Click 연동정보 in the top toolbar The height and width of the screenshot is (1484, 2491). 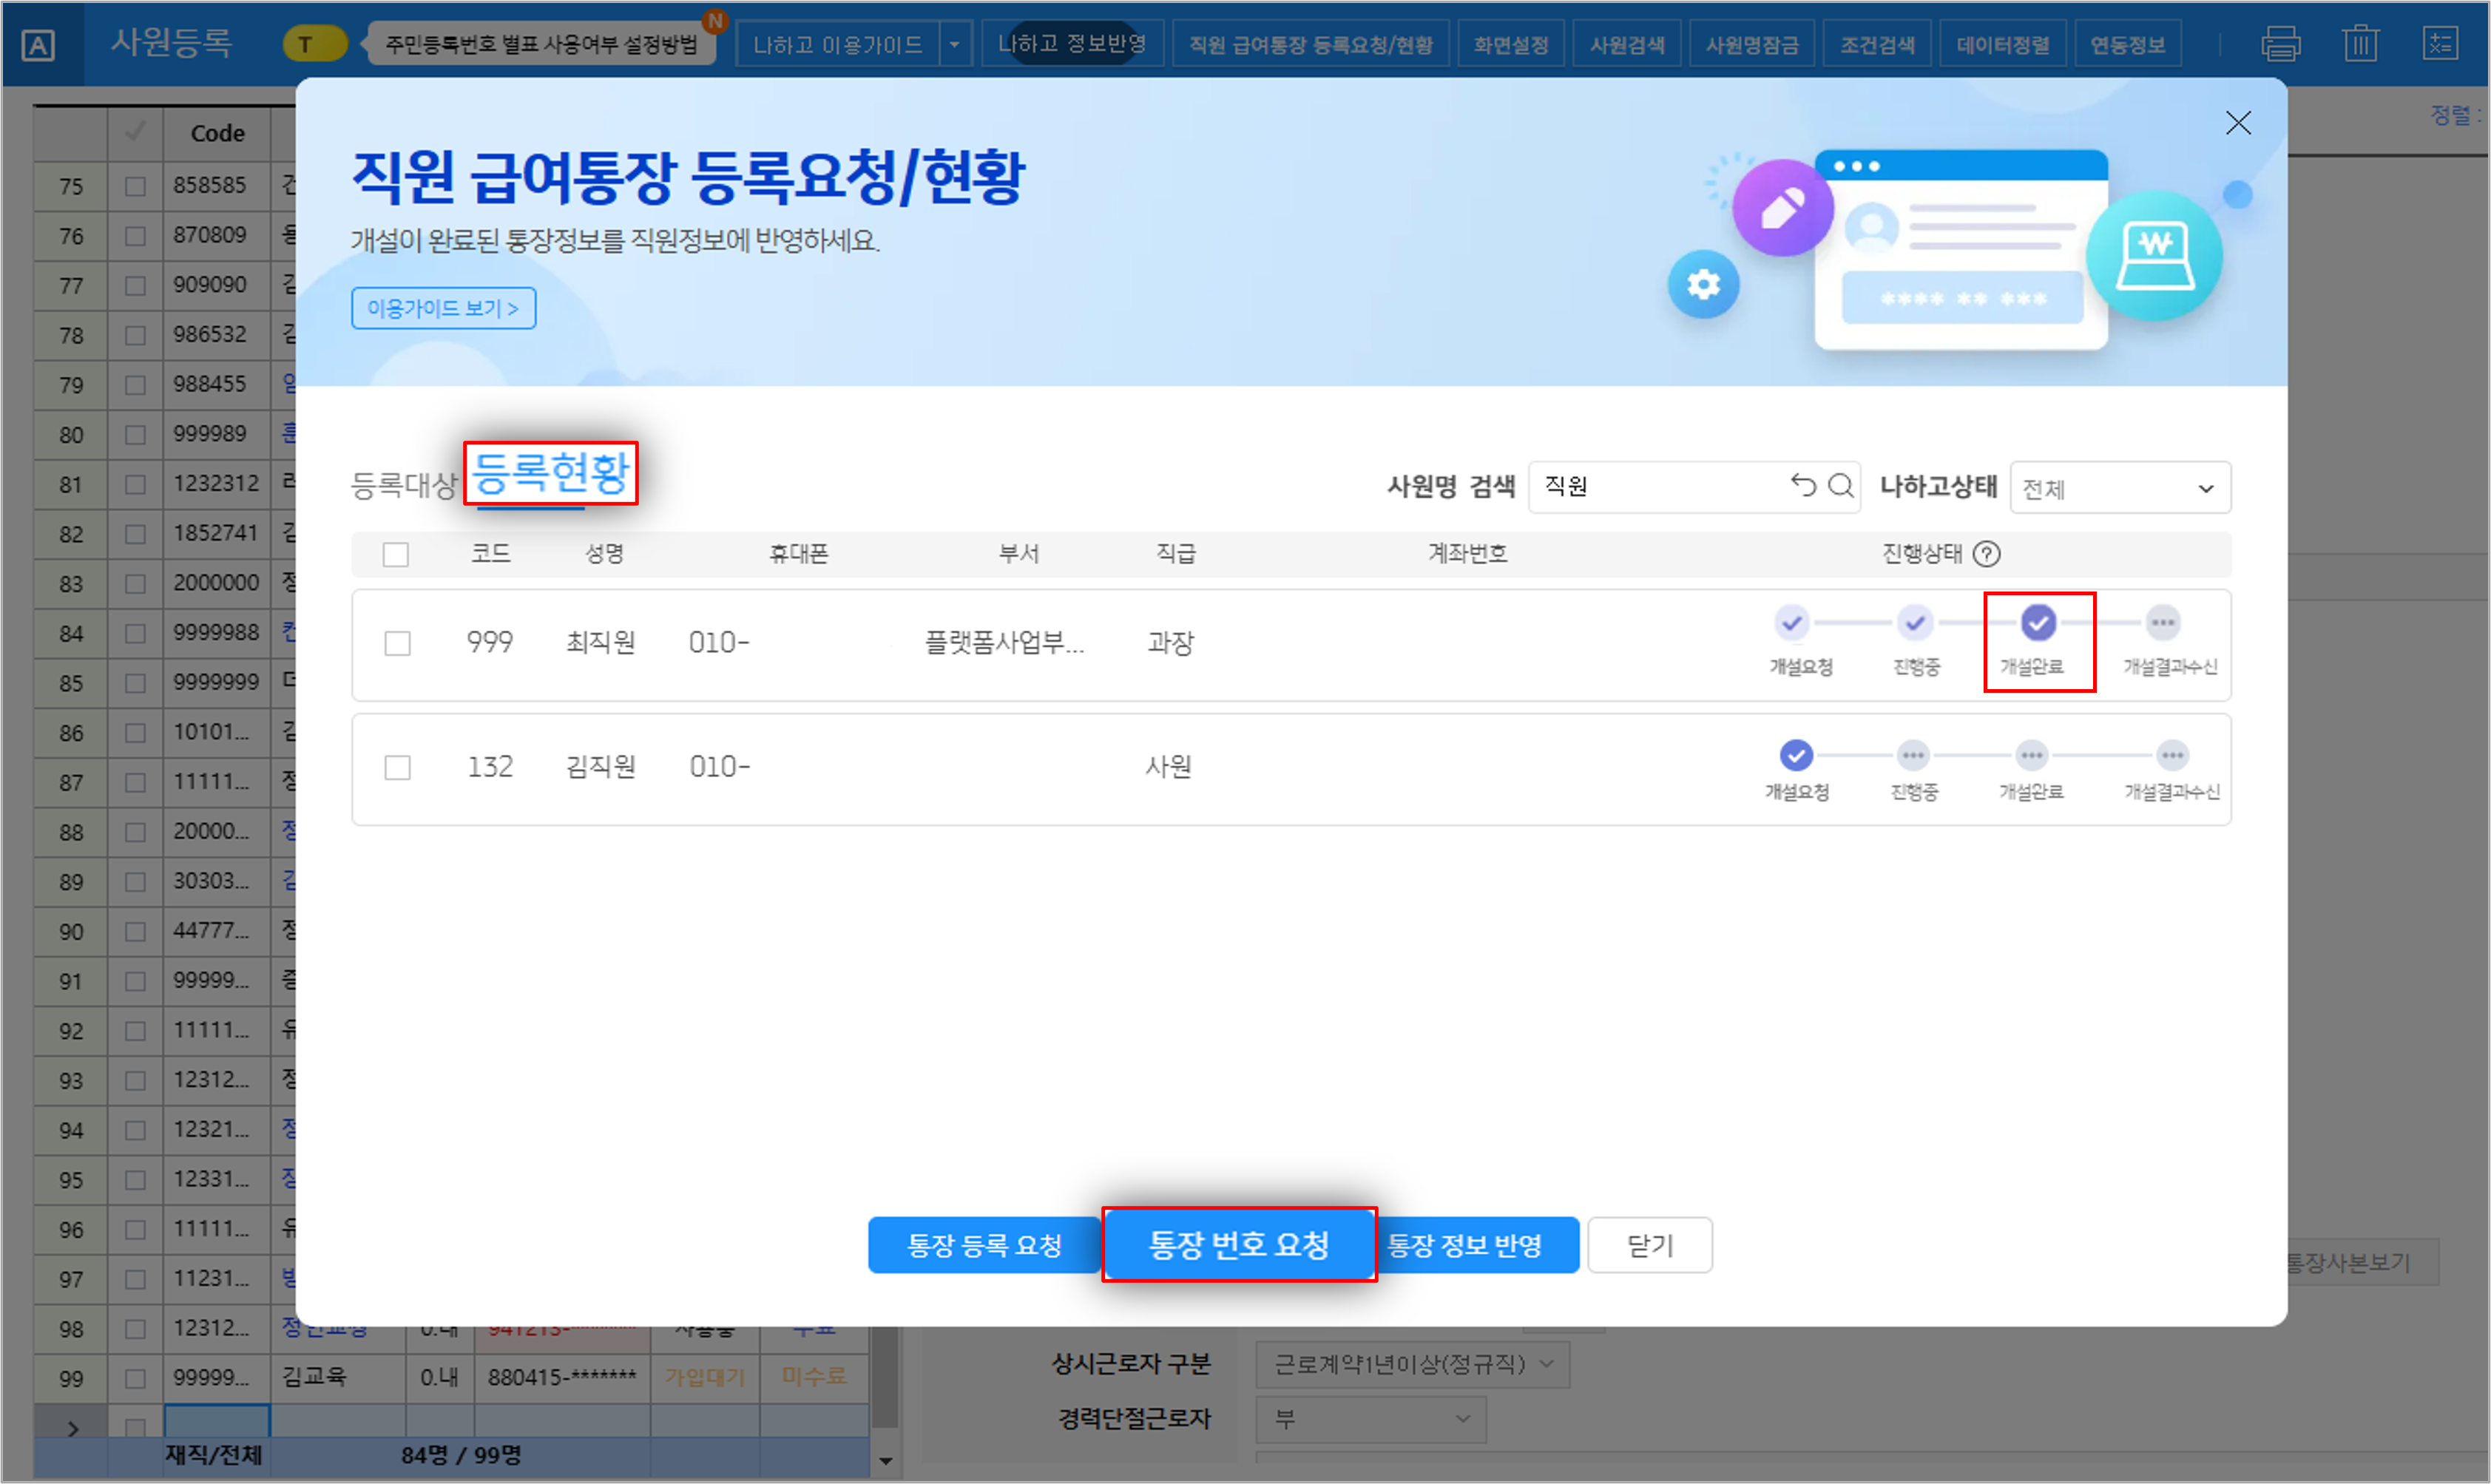click(2127, 44)
